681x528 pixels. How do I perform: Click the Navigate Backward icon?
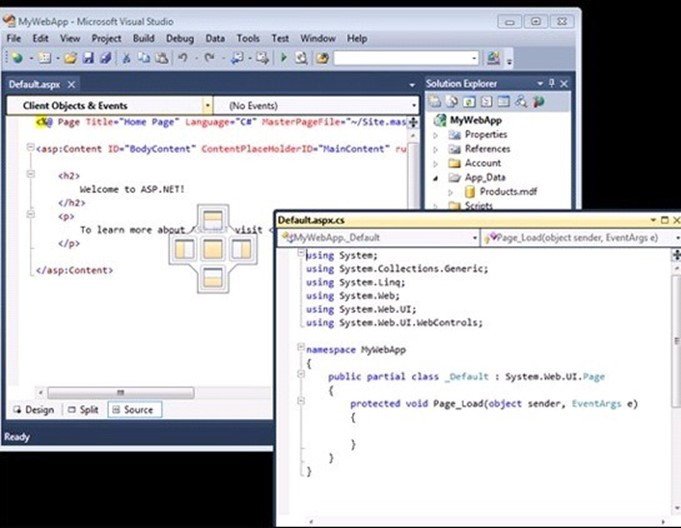237,58
